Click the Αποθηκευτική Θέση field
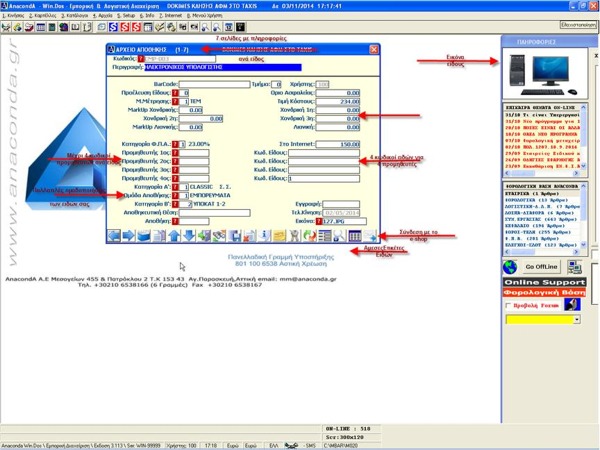600x450 pixels. (x=214, y=213)
